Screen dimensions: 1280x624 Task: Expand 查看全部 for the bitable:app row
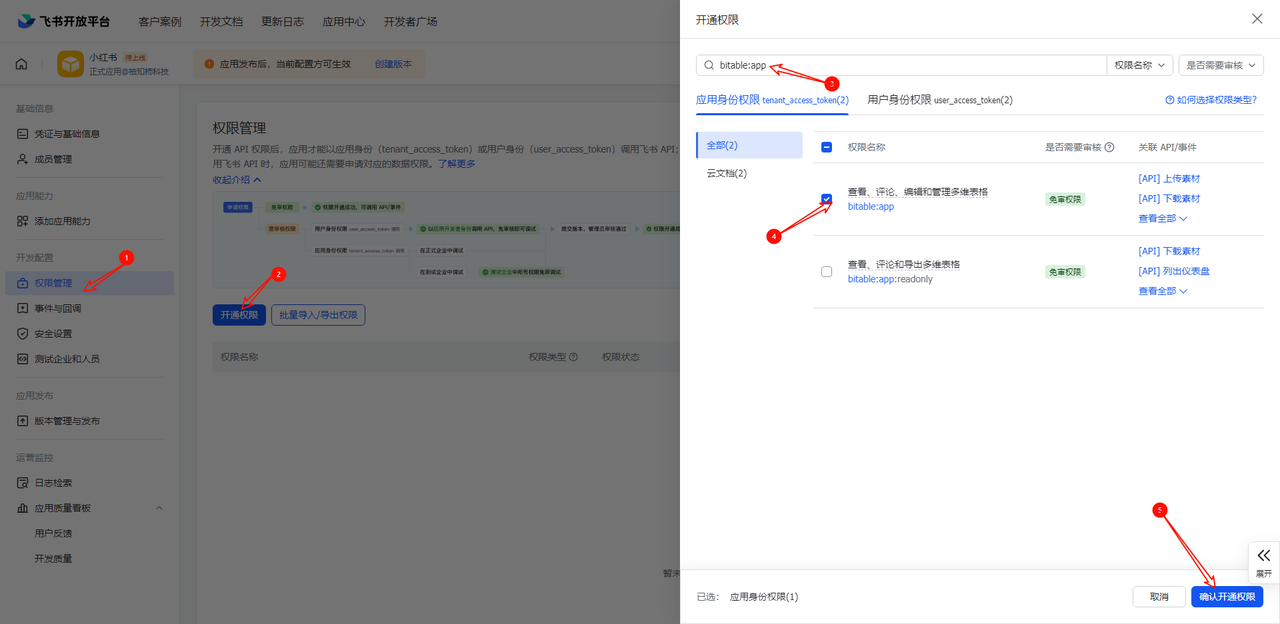[x=1162, y=218]
